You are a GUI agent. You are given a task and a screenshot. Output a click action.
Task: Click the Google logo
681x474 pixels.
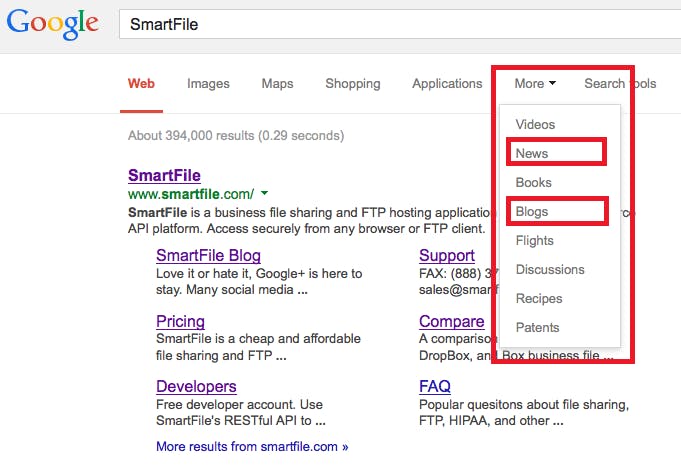(x=53, y=24)
